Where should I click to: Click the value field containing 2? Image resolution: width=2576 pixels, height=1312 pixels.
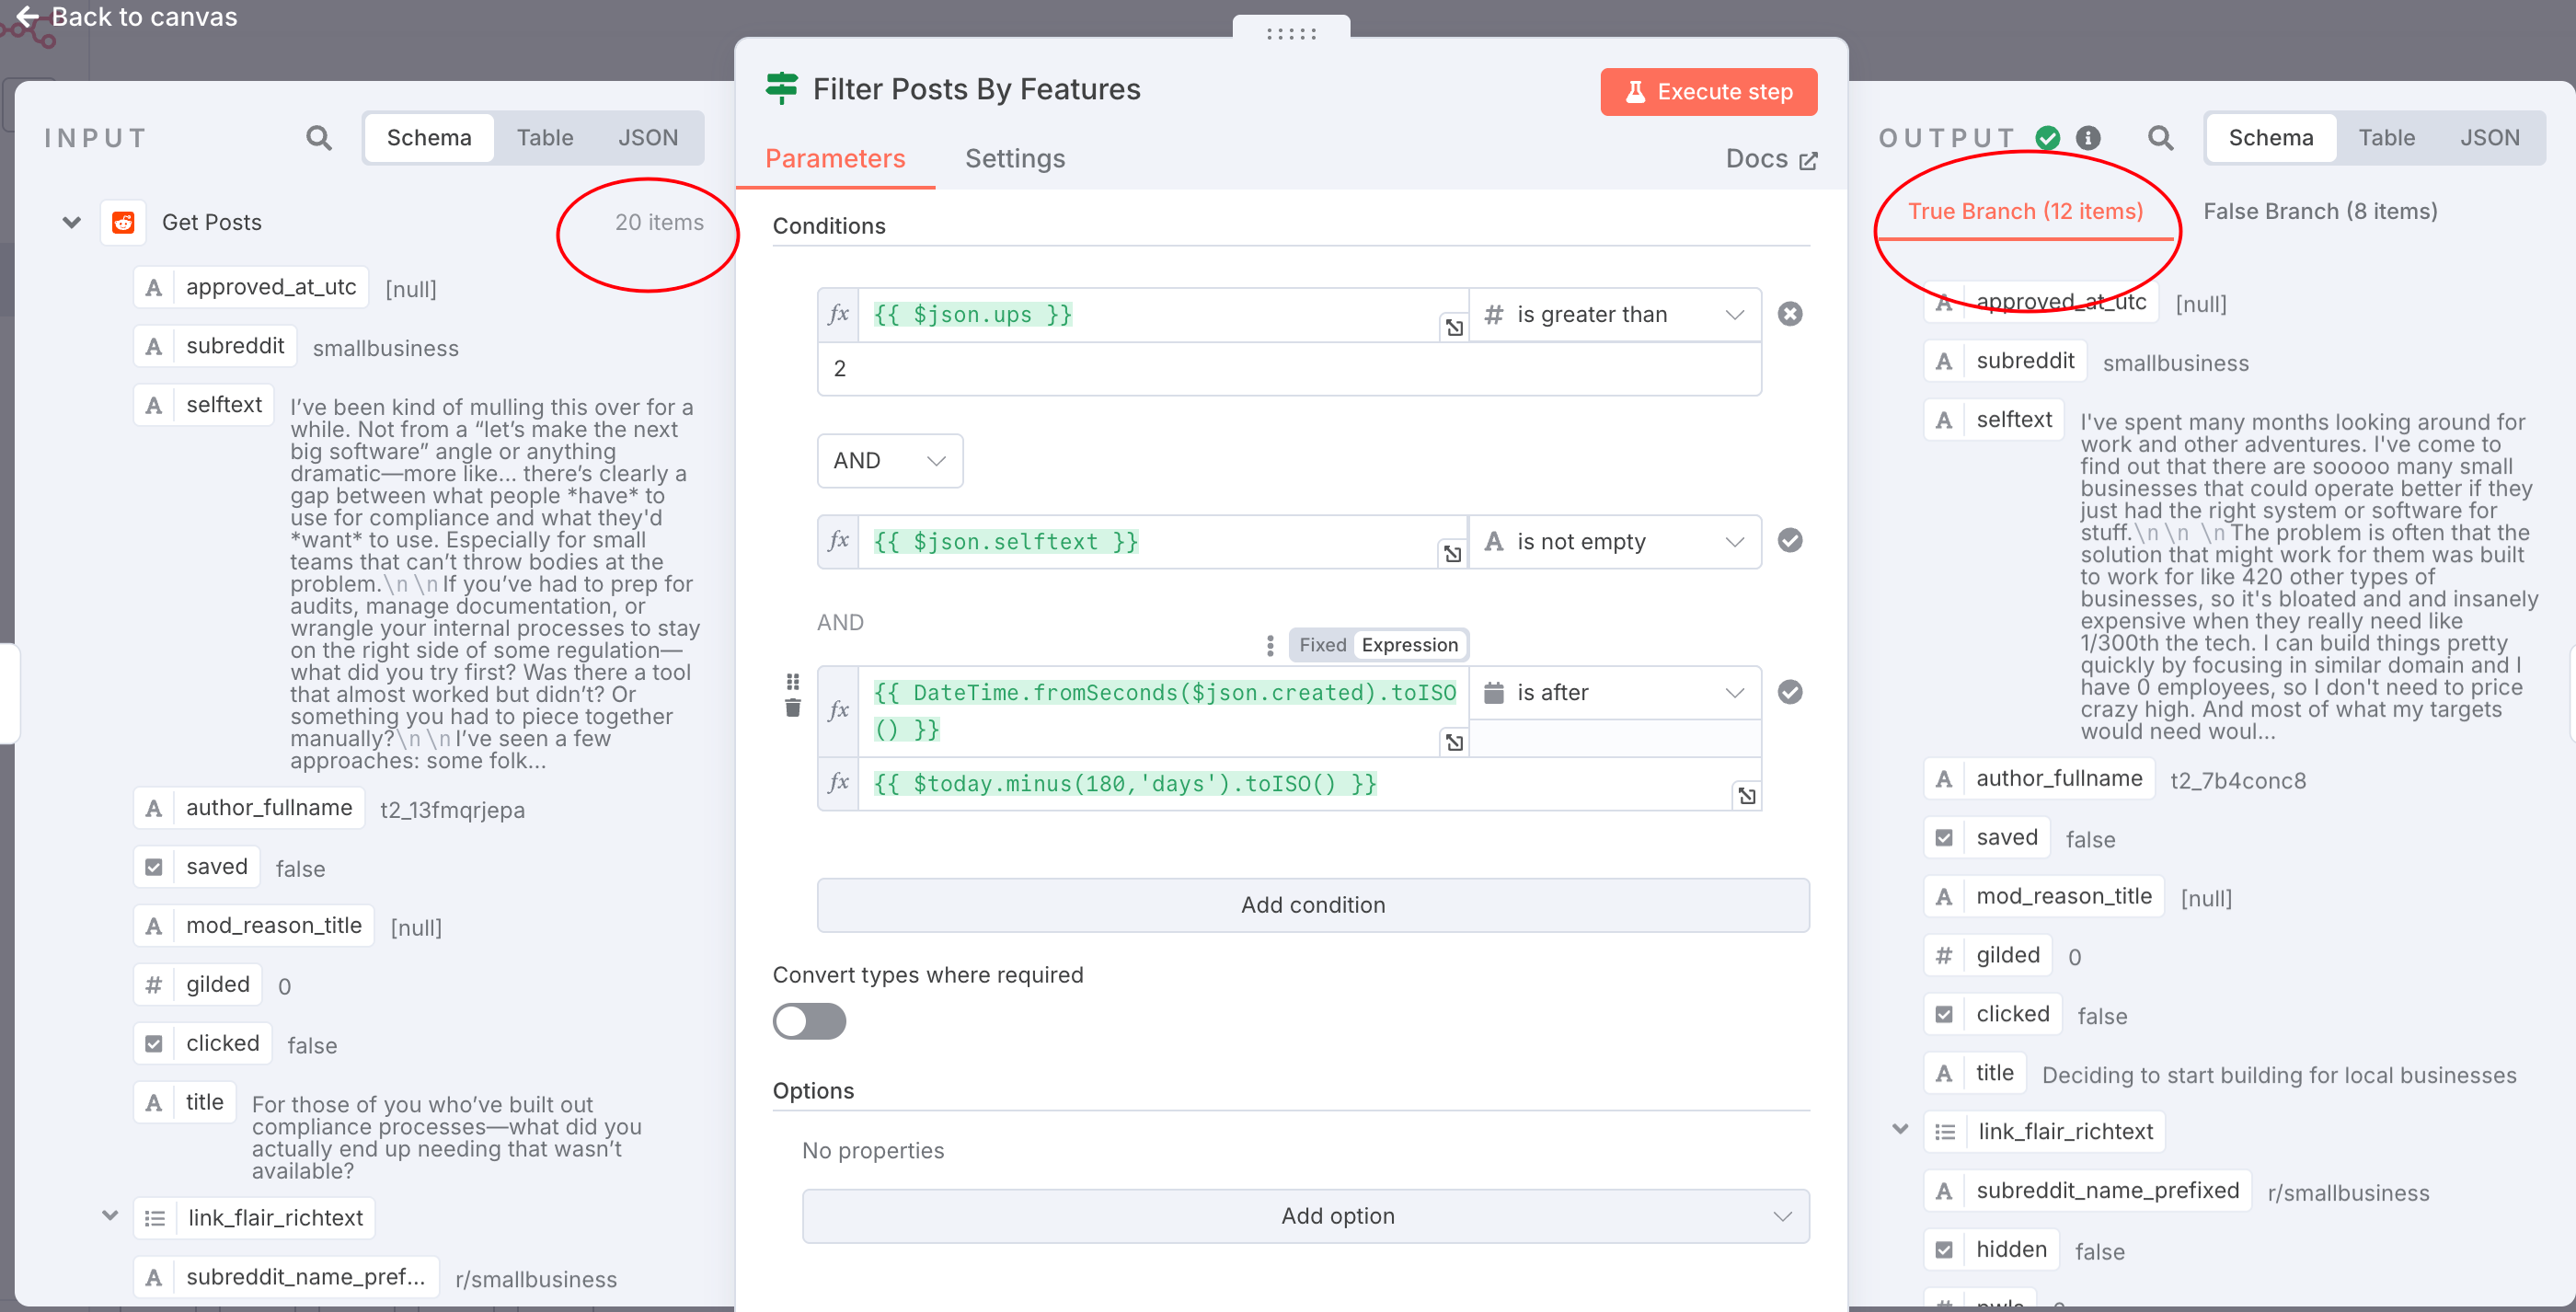click(1288, 369)
